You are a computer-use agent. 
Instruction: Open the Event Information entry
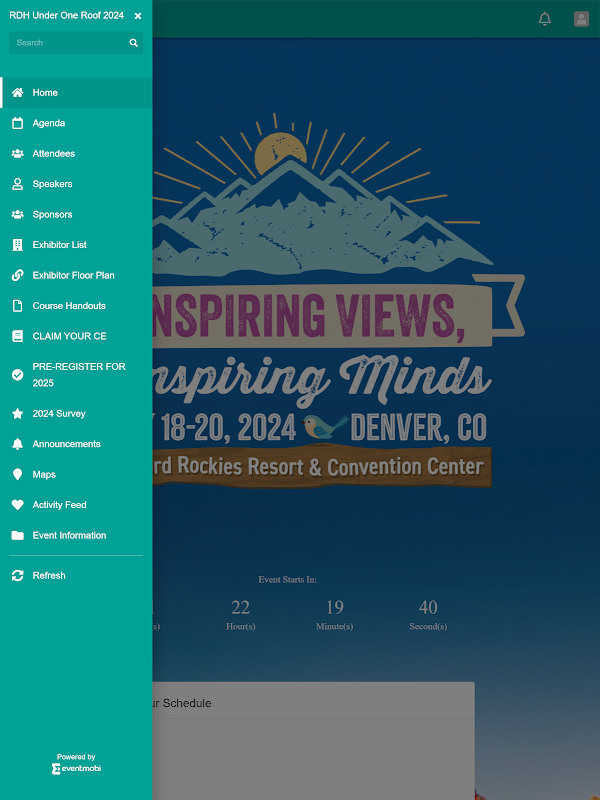(76, 535)
